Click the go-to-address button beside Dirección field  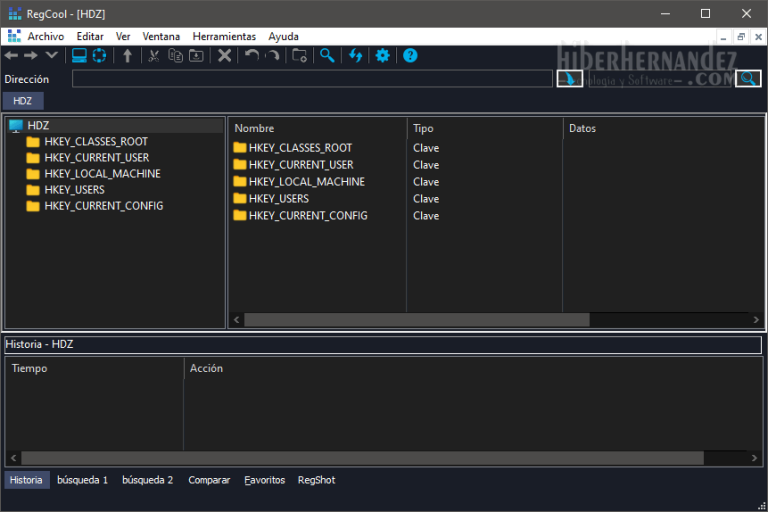tap(570, 79)
